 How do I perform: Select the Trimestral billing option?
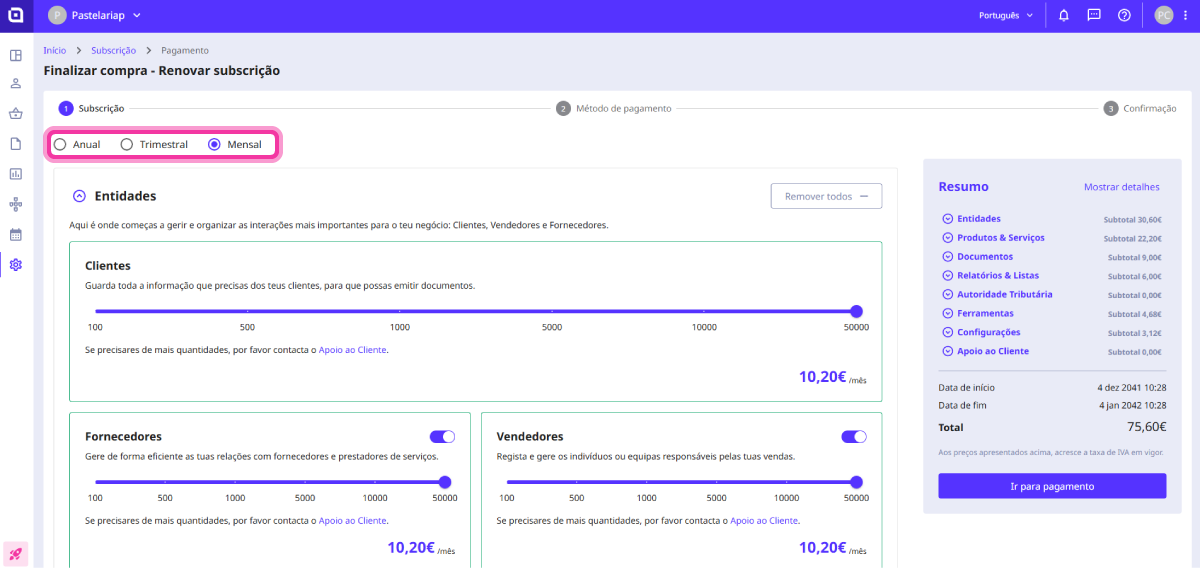coord(127,144)
